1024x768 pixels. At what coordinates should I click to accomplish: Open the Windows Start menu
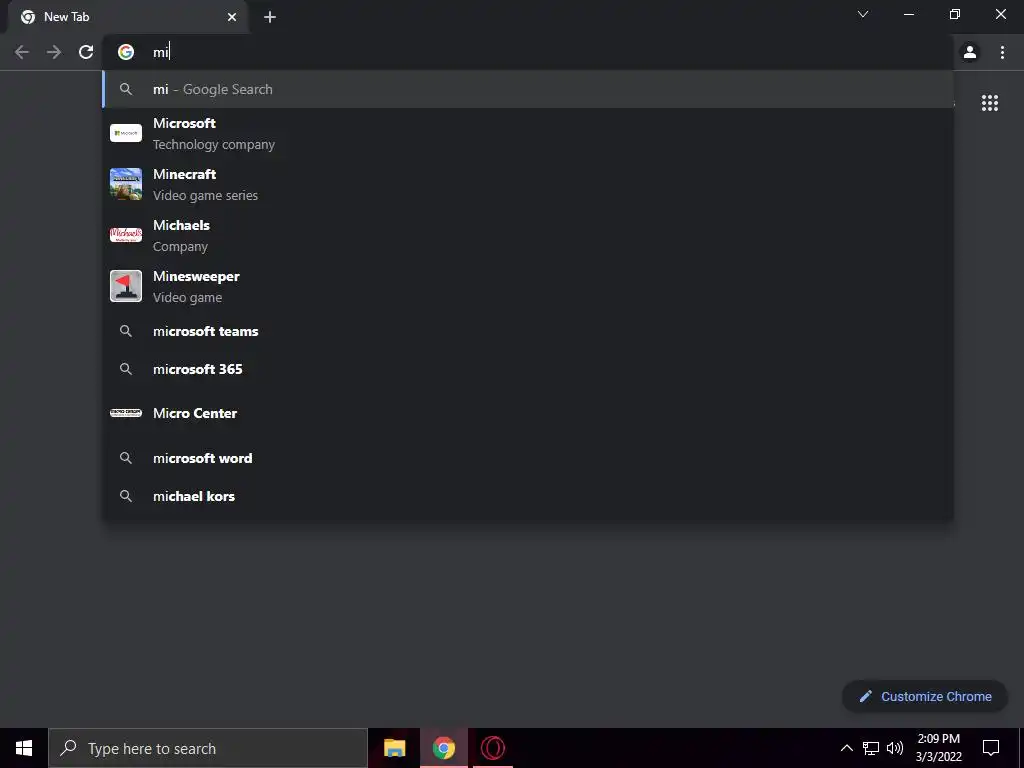[x=24, y=748]
